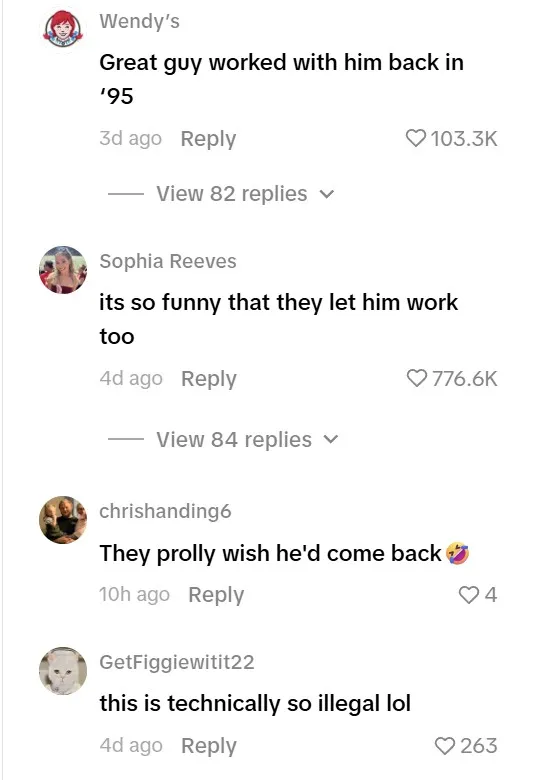This screenshot has width=553, height=780.
Task: Reply to Sophia Reeves' comment
Action: tap(209, 379)
